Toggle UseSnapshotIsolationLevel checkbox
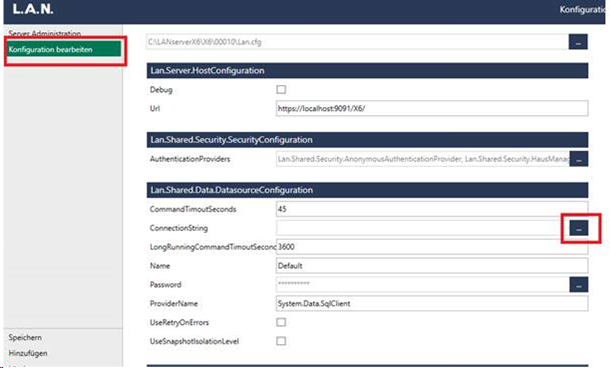 coord(281,341)
